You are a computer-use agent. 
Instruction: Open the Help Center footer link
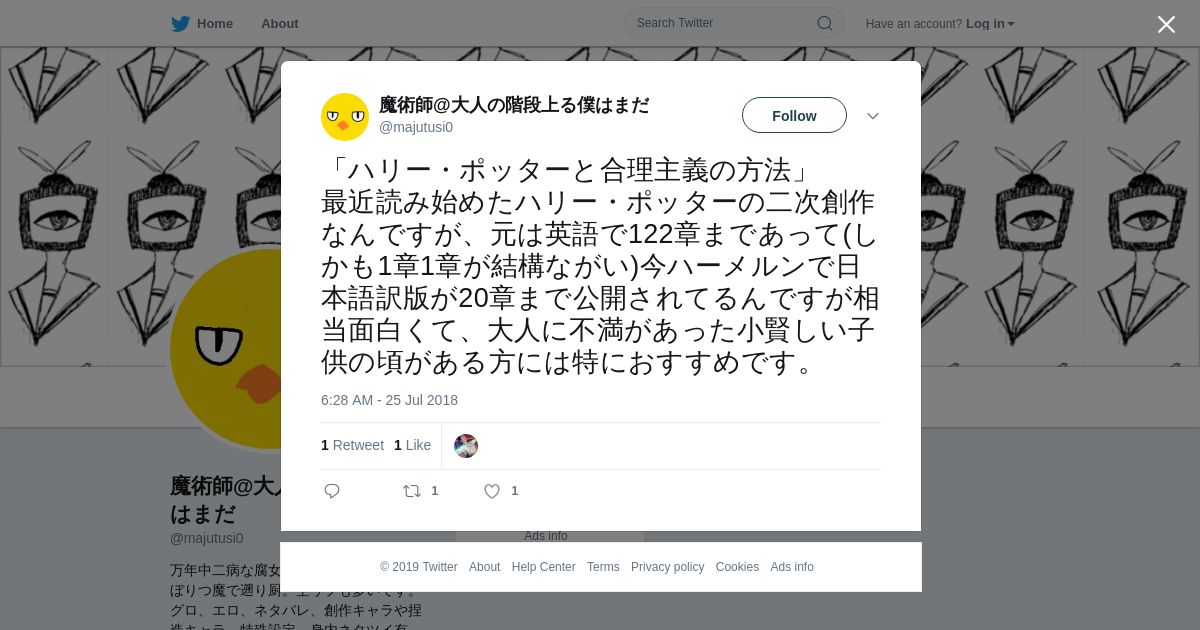point(543,567)
